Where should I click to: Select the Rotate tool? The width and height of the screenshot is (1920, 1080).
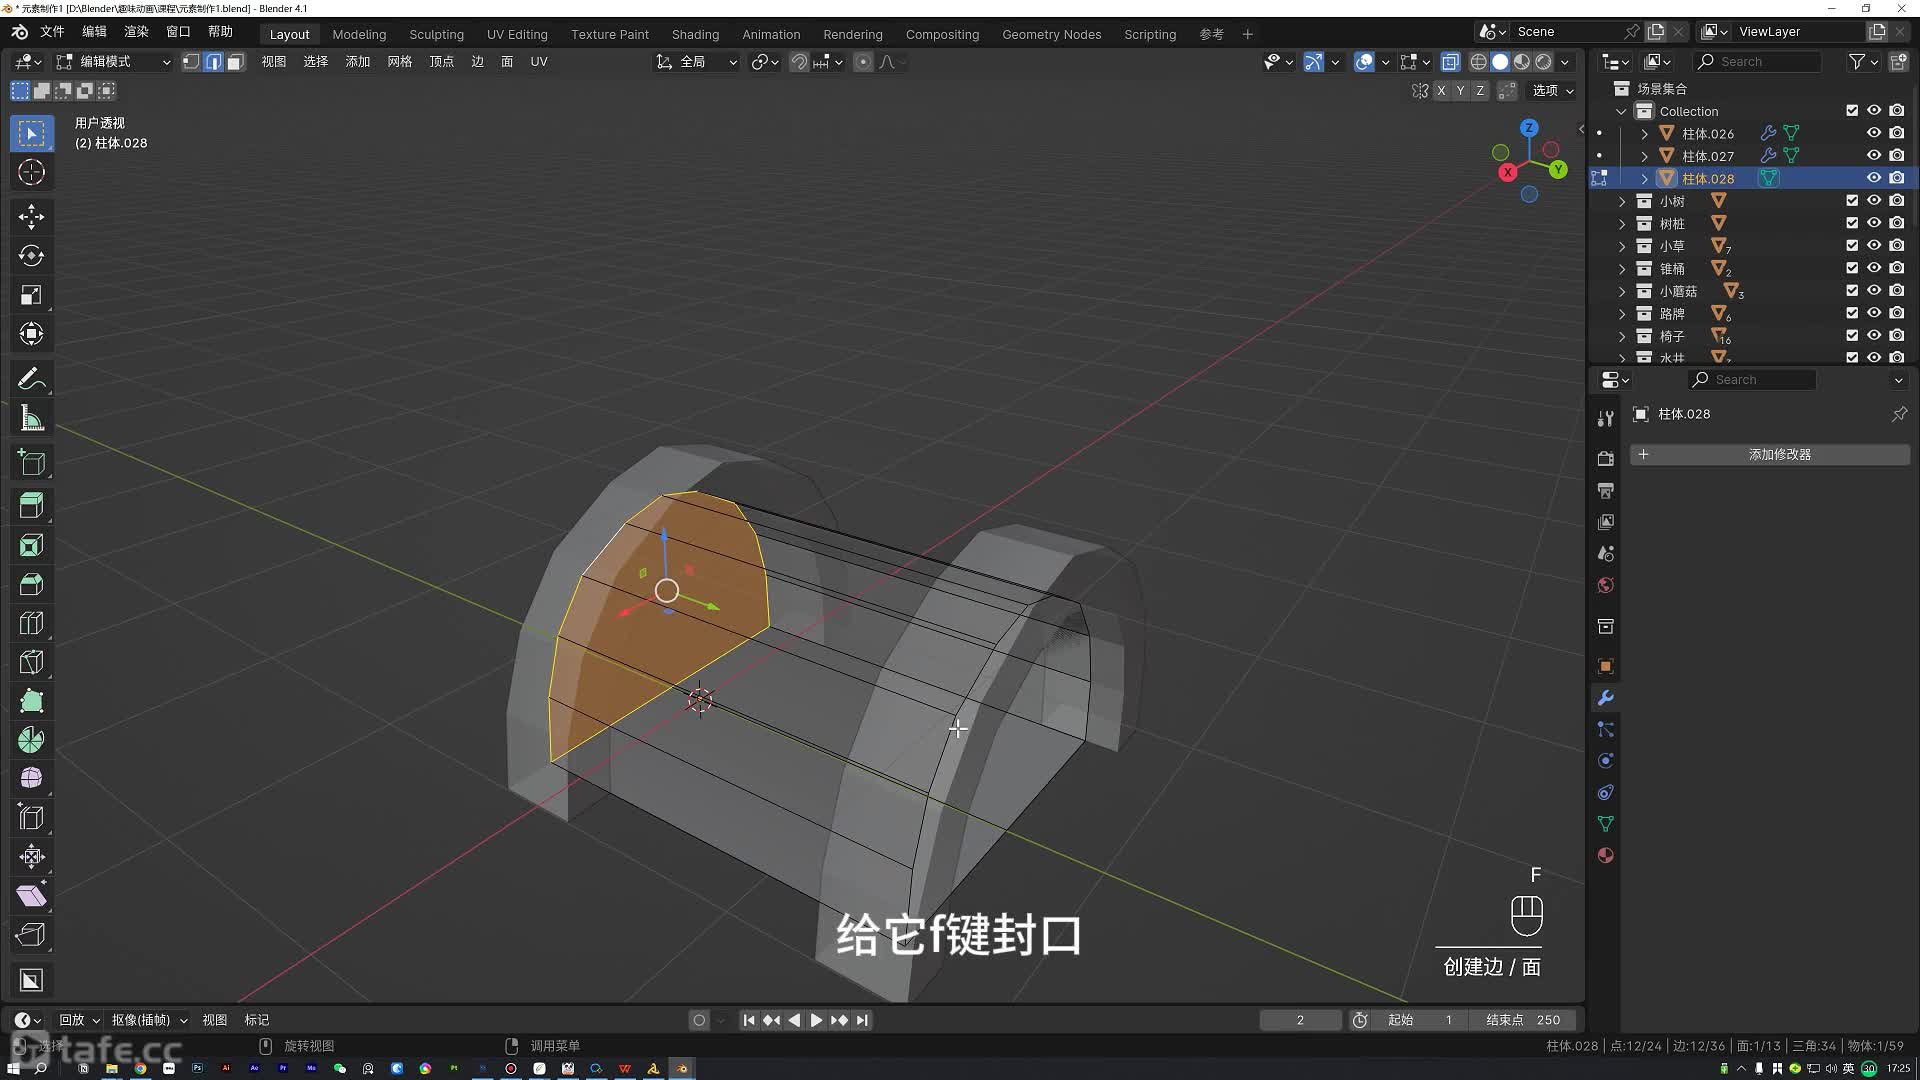coord(31,255)
